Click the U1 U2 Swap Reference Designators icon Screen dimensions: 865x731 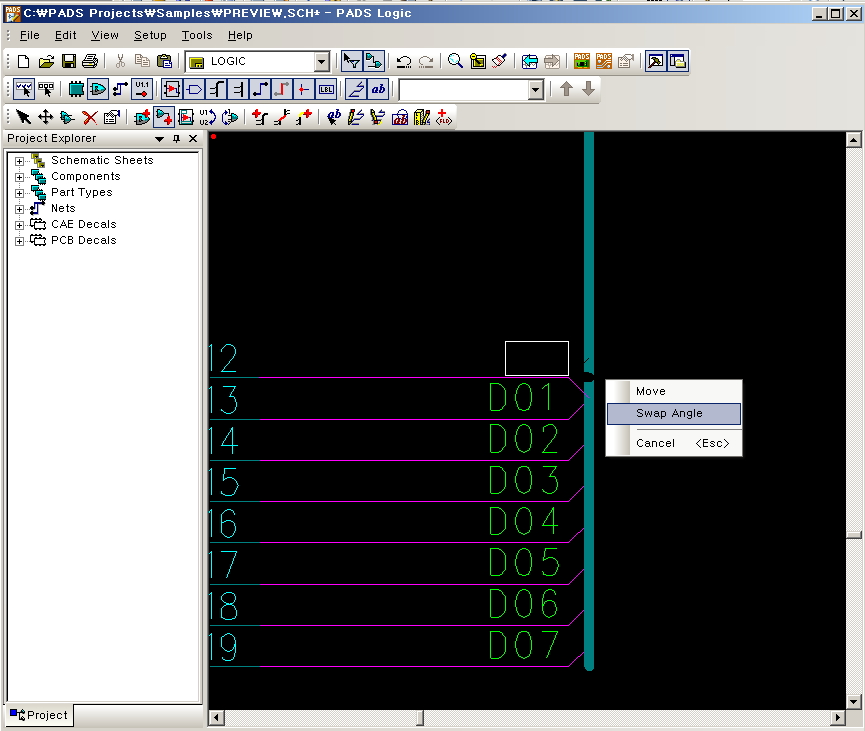[207, 117]
